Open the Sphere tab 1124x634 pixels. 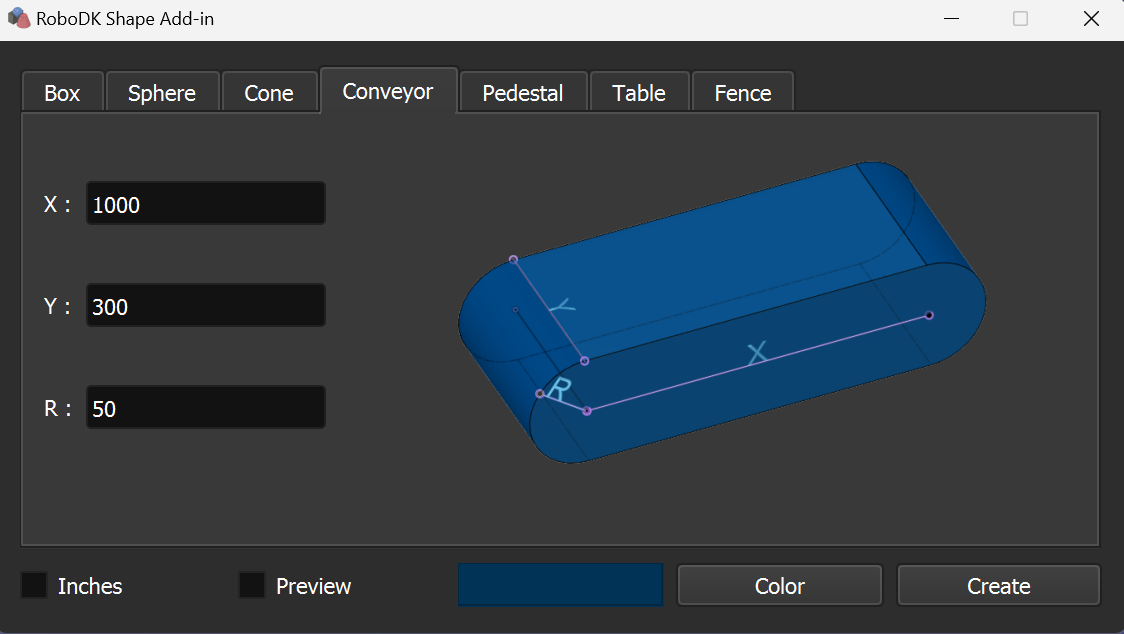coord(161,93)
